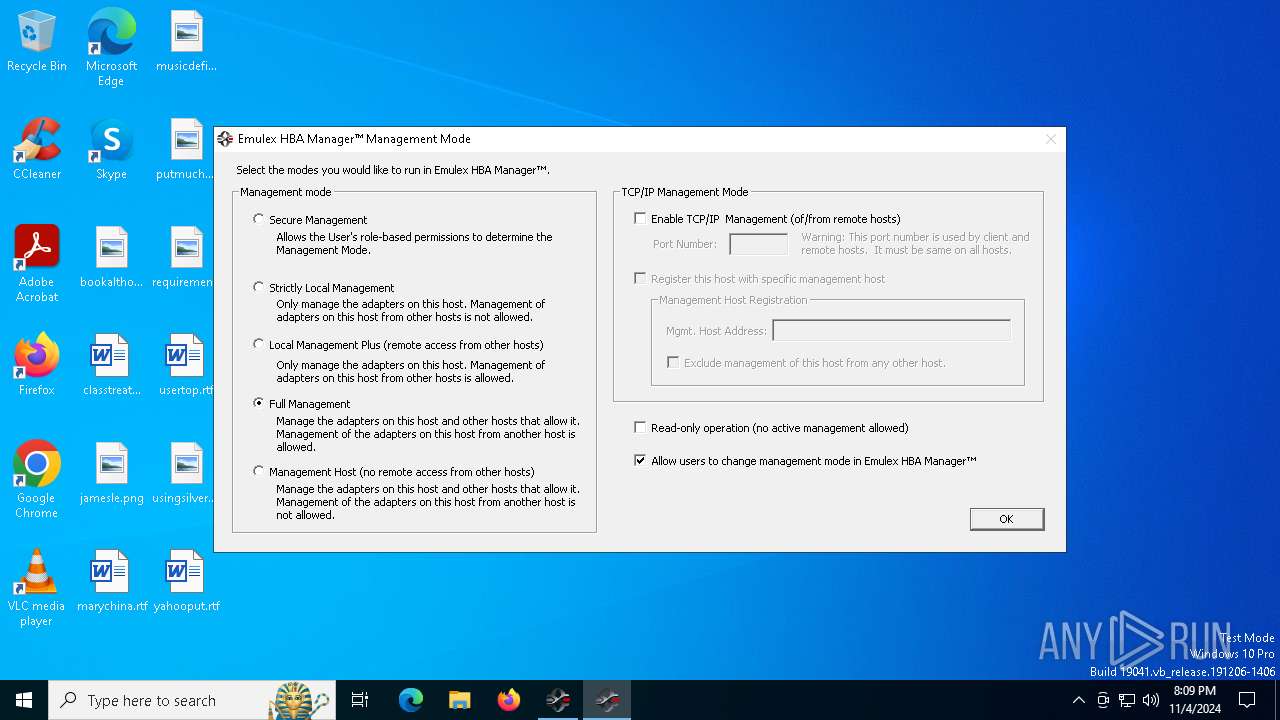Select the usertop.rtf document icon
This screenshot has width=1280, height=720.
(x=186, y=366)
